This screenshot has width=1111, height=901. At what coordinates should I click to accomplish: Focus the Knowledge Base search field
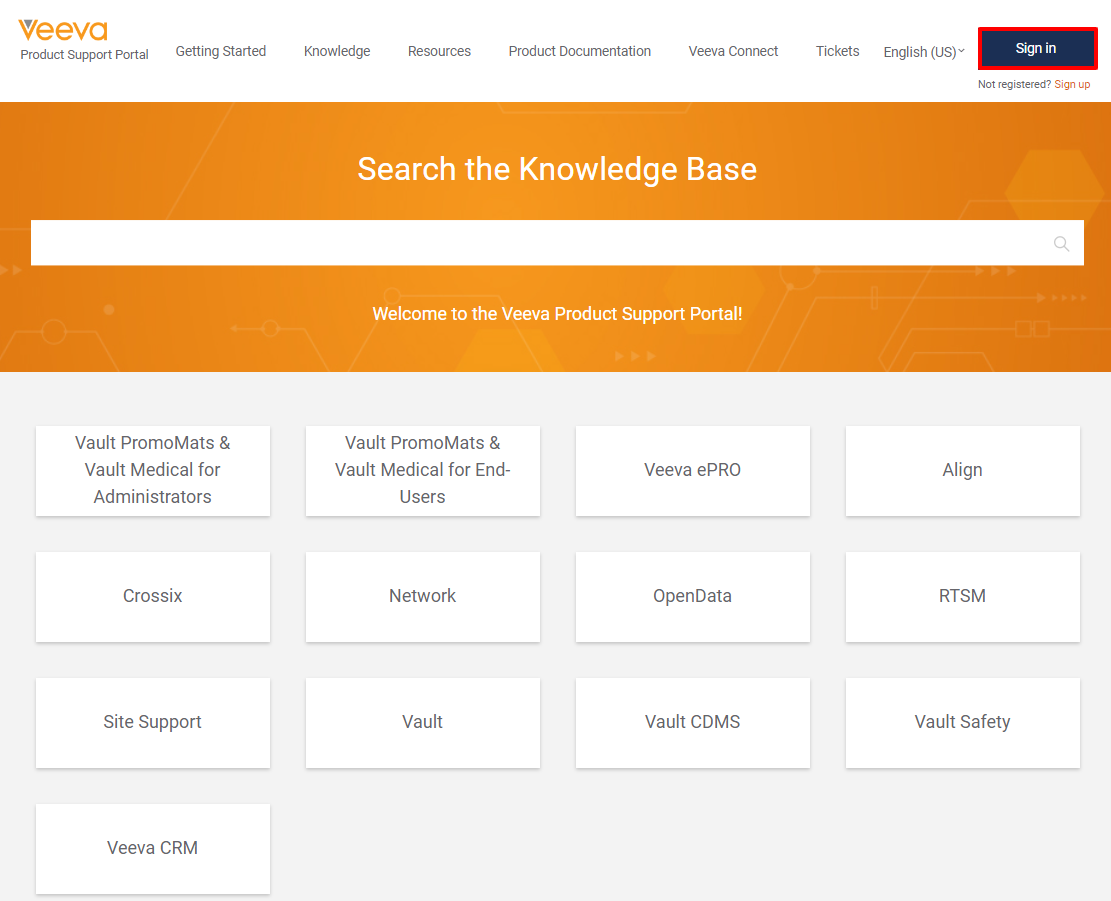[x=540, y=243]
